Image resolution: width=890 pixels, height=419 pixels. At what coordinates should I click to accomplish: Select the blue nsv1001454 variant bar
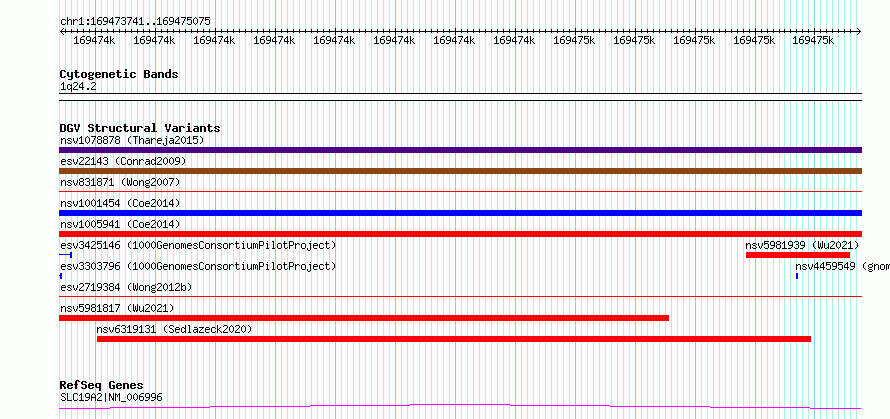tap(460, 213)
